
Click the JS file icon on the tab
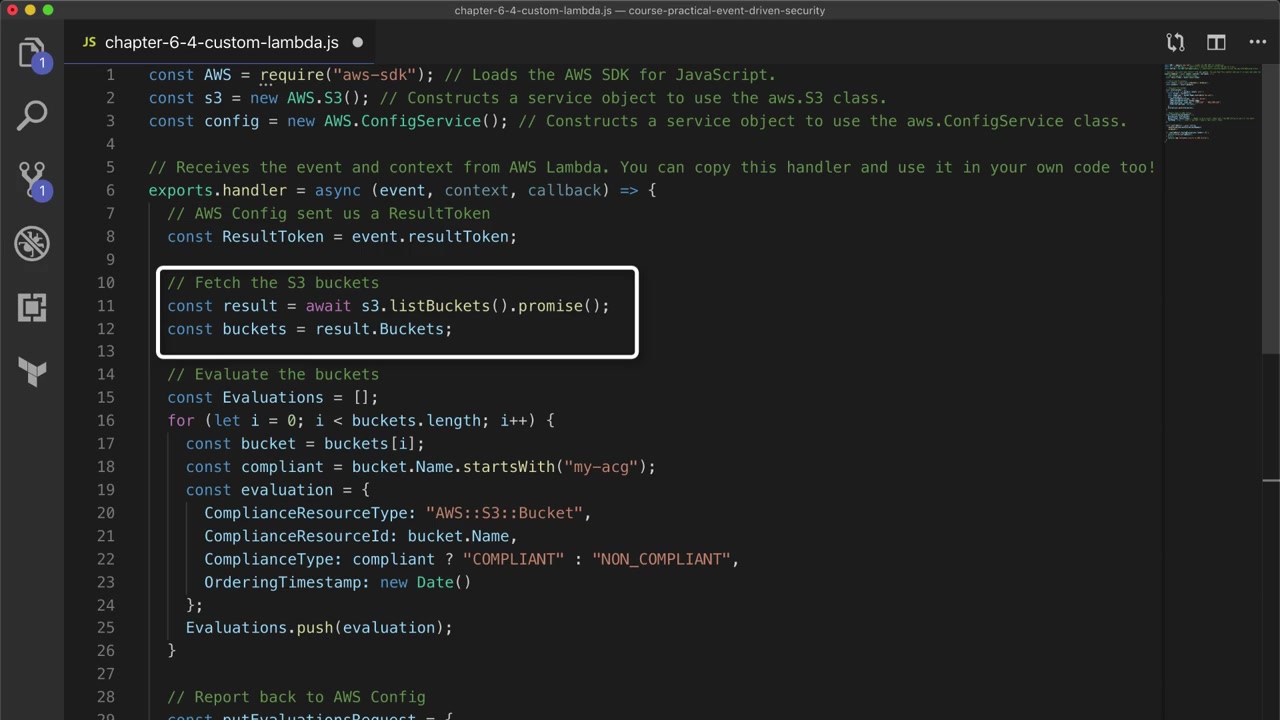[x=89, y=43]
